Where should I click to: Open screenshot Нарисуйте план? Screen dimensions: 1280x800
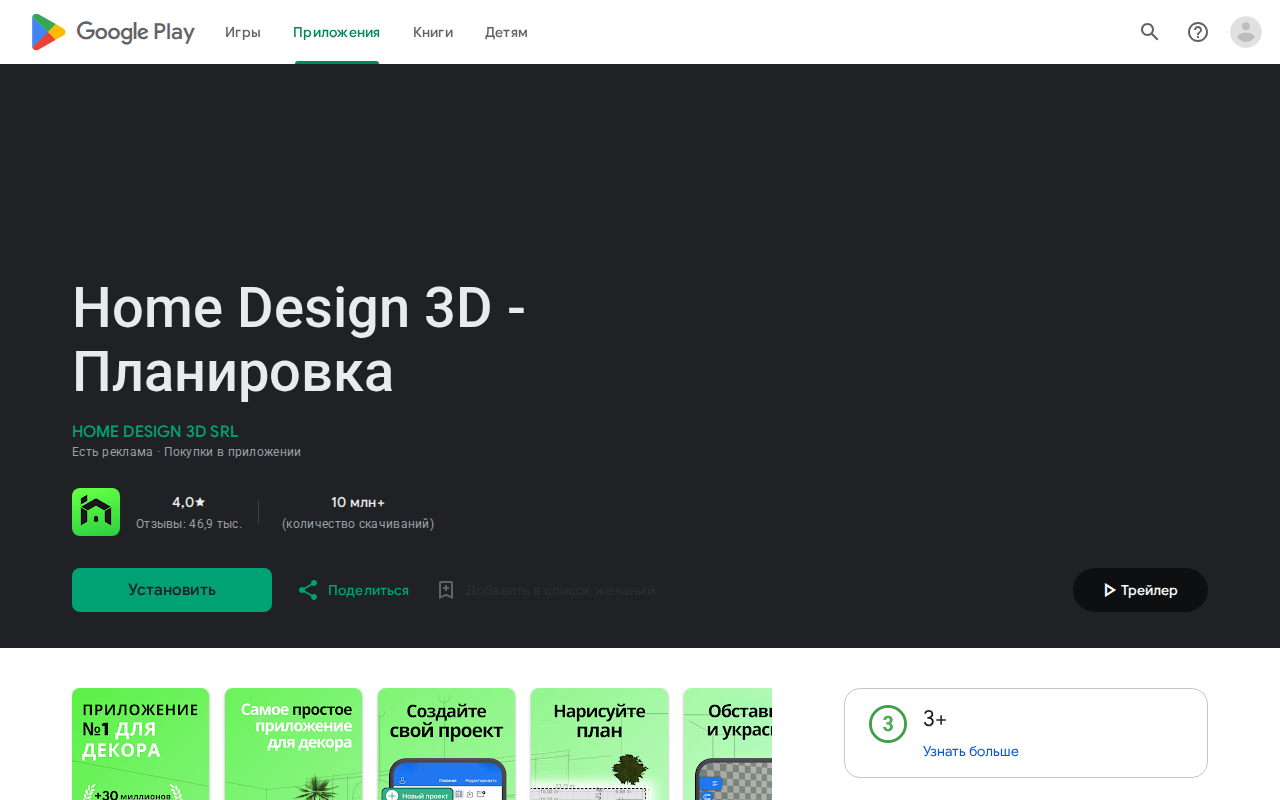click(600, 744)
